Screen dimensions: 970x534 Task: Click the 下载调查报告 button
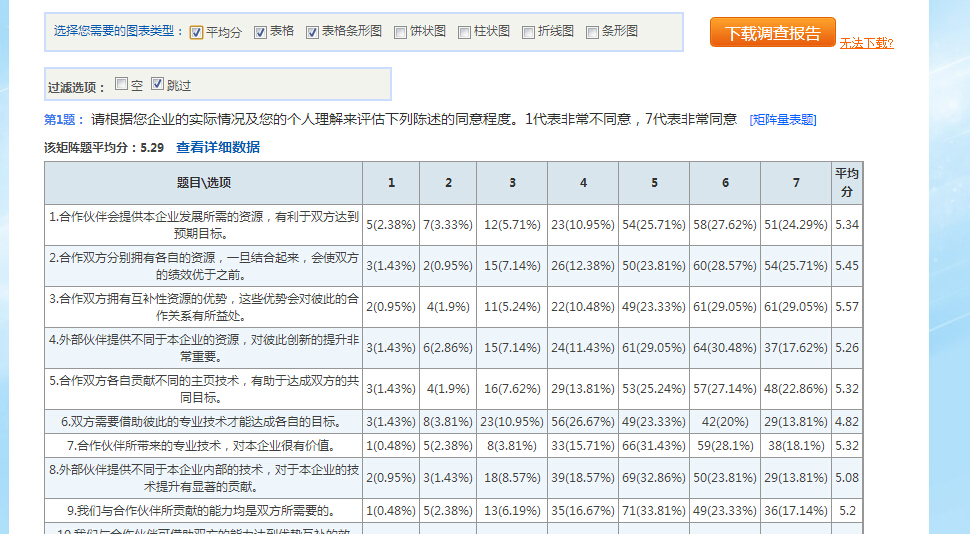(773, 32)
